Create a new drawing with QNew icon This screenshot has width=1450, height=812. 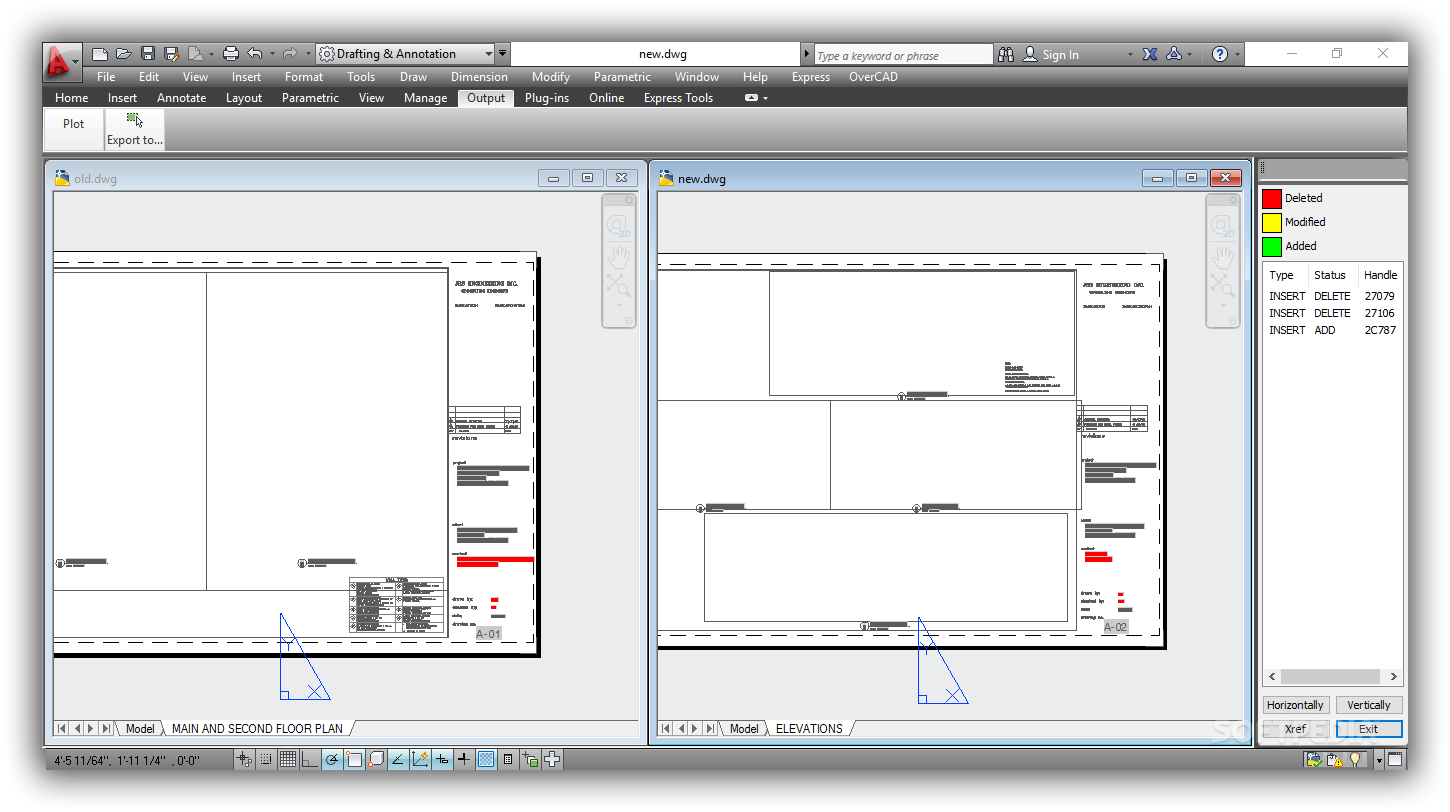tap(100, 54)
